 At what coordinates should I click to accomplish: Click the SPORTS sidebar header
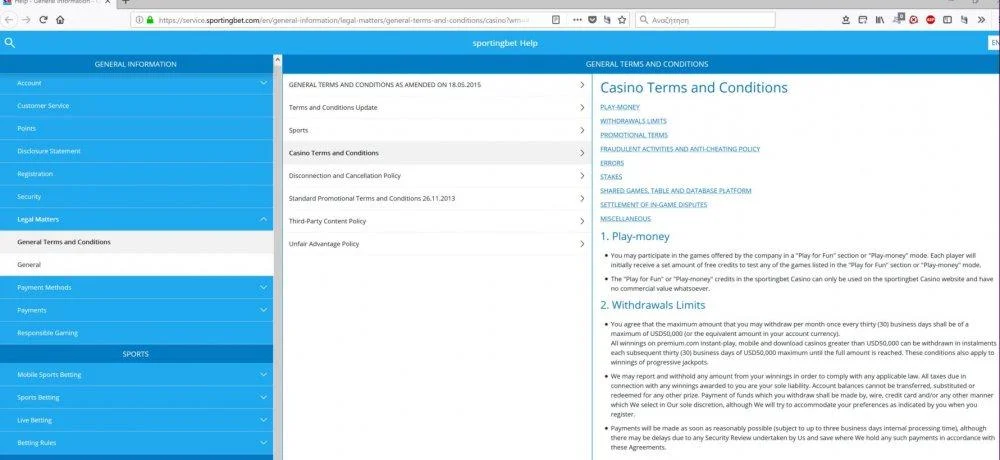[x=136, y=354]
